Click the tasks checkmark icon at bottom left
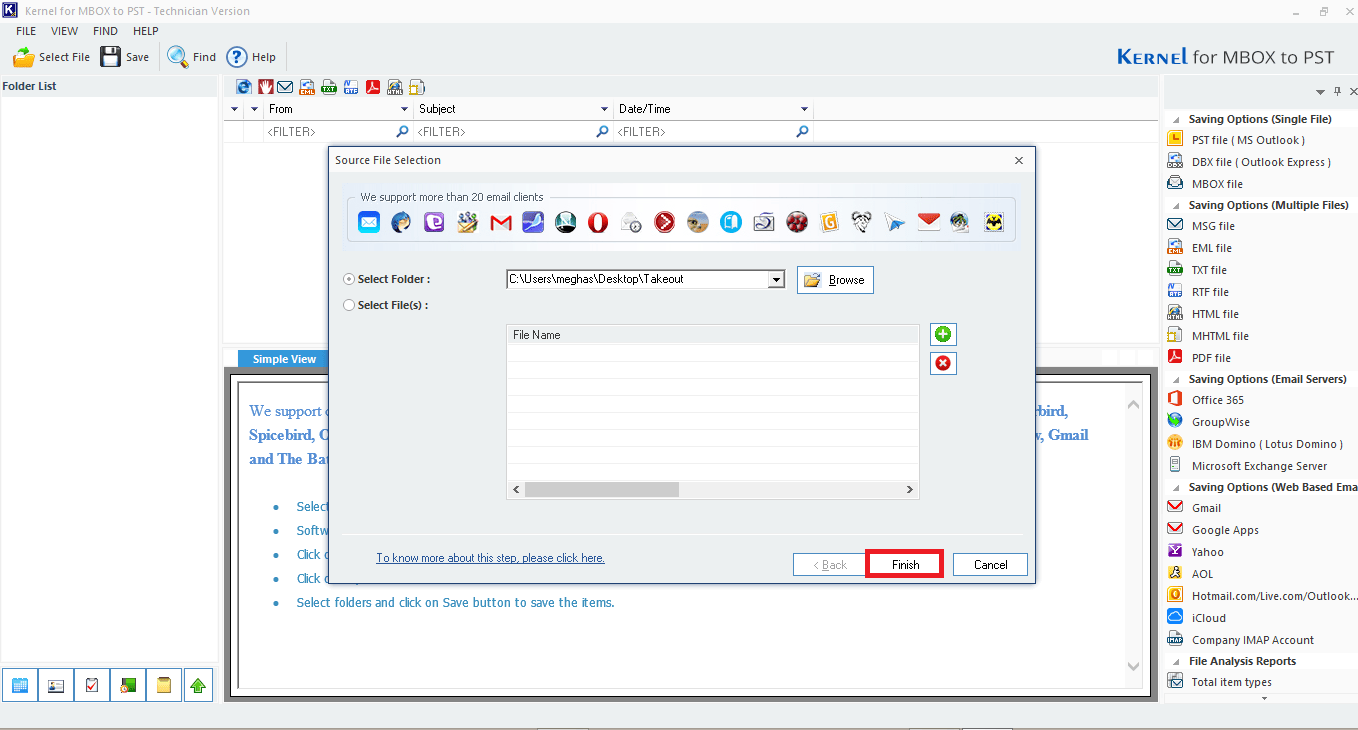 [x=91, y=685]
